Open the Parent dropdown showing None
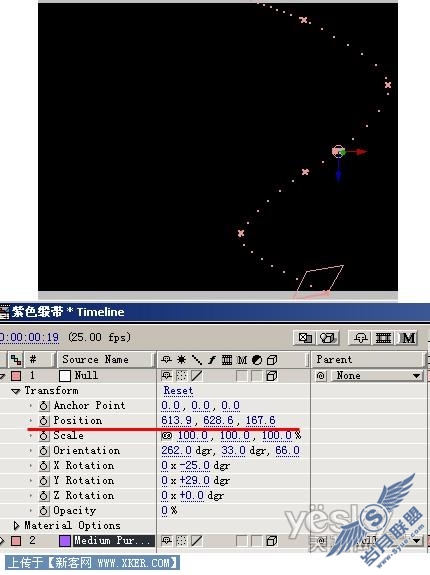430x575 pixels. (x=377, y=376)
